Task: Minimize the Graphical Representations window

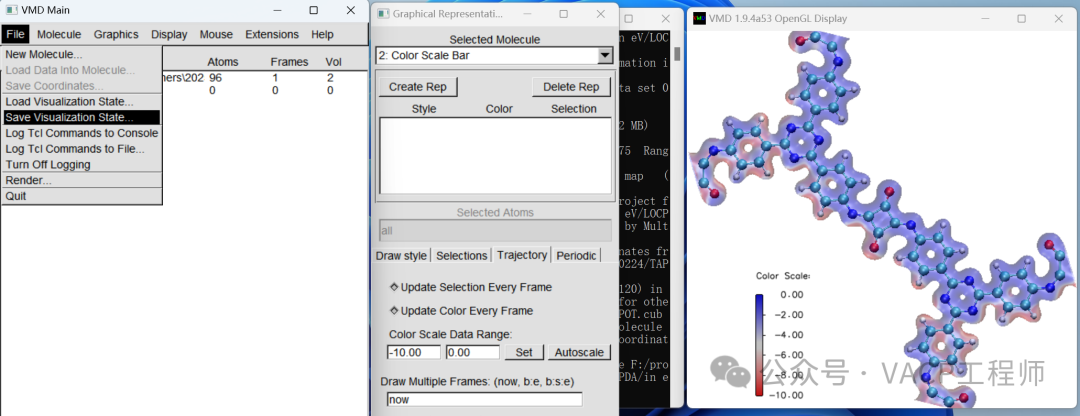Action: coord(526,14)
